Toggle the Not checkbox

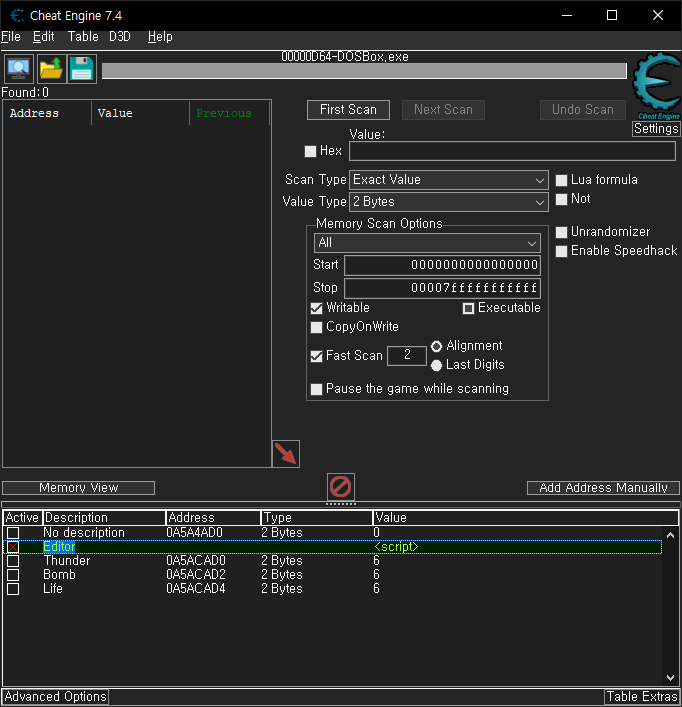click(561, 199)
